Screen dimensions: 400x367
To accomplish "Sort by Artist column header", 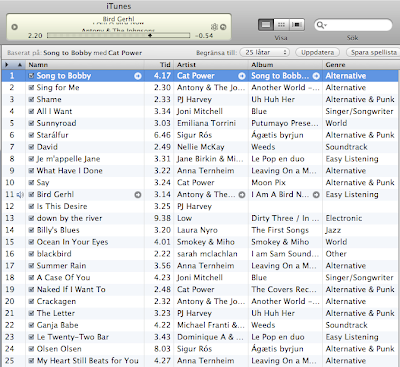I will click(211, 65).
